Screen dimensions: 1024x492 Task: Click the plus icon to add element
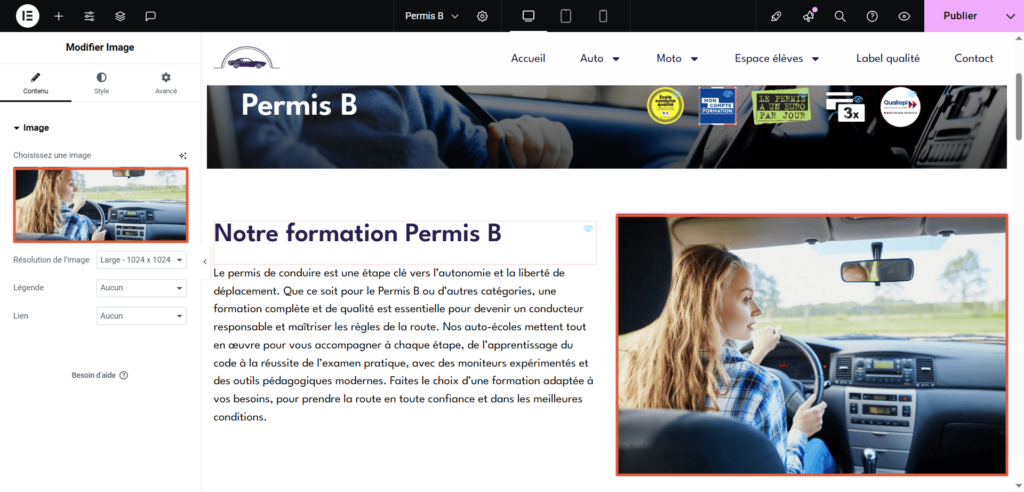59,16
